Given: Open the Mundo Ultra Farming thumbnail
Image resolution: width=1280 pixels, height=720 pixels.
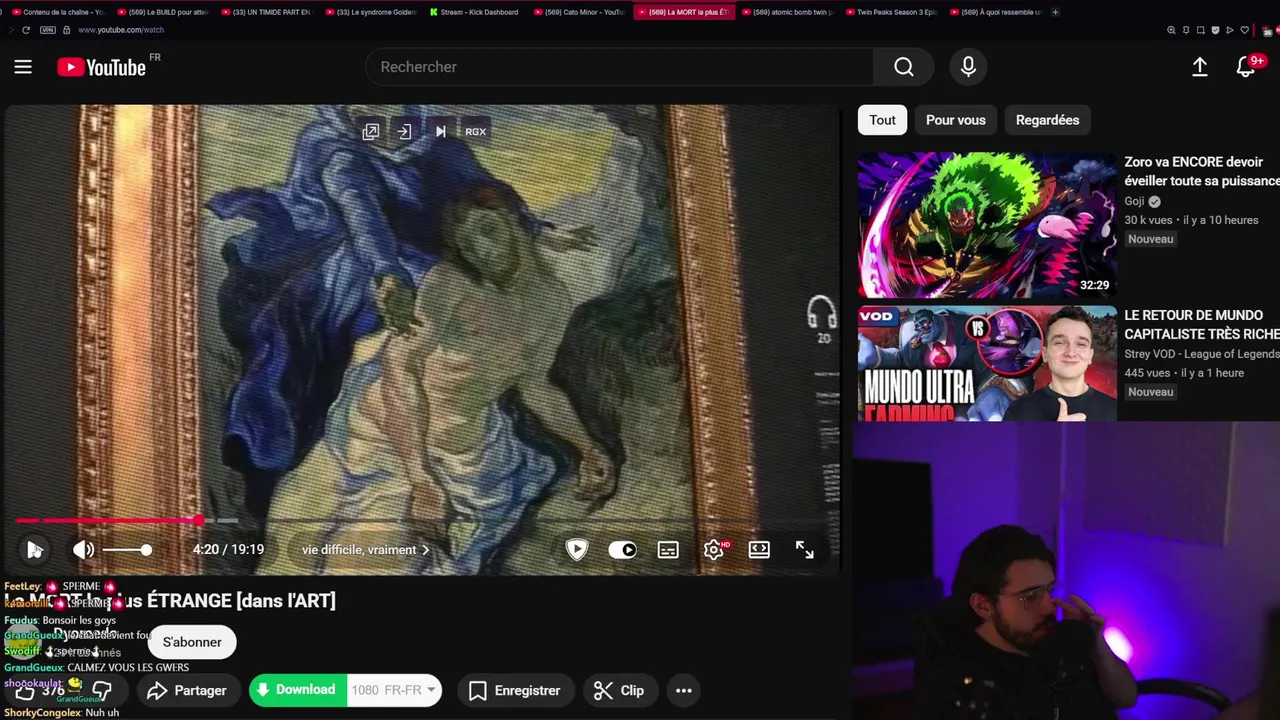Looking at the screenshot, I should tap(987, 363).
